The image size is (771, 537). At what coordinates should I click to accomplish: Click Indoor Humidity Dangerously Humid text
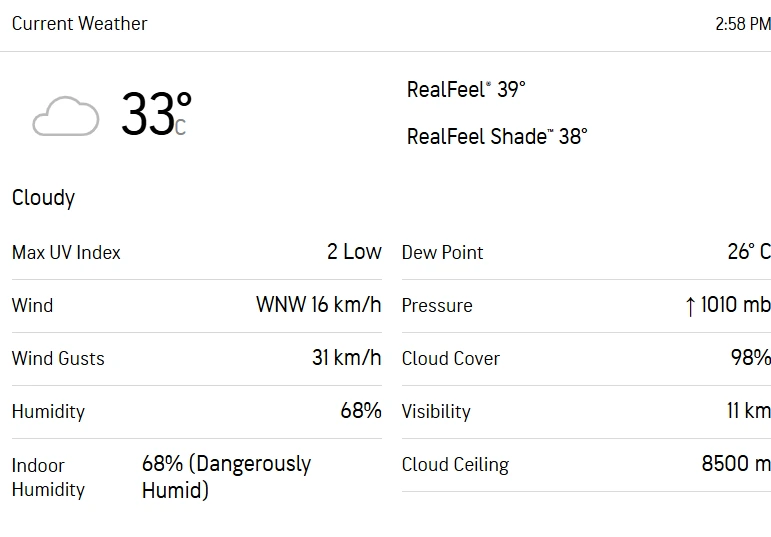tap(226, 477)
